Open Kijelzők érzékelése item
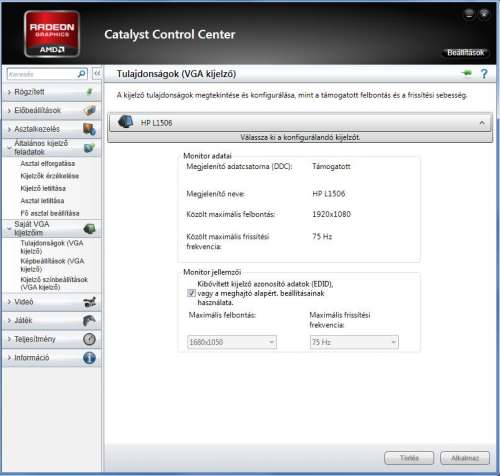500x476 pixels. (50, 176)
